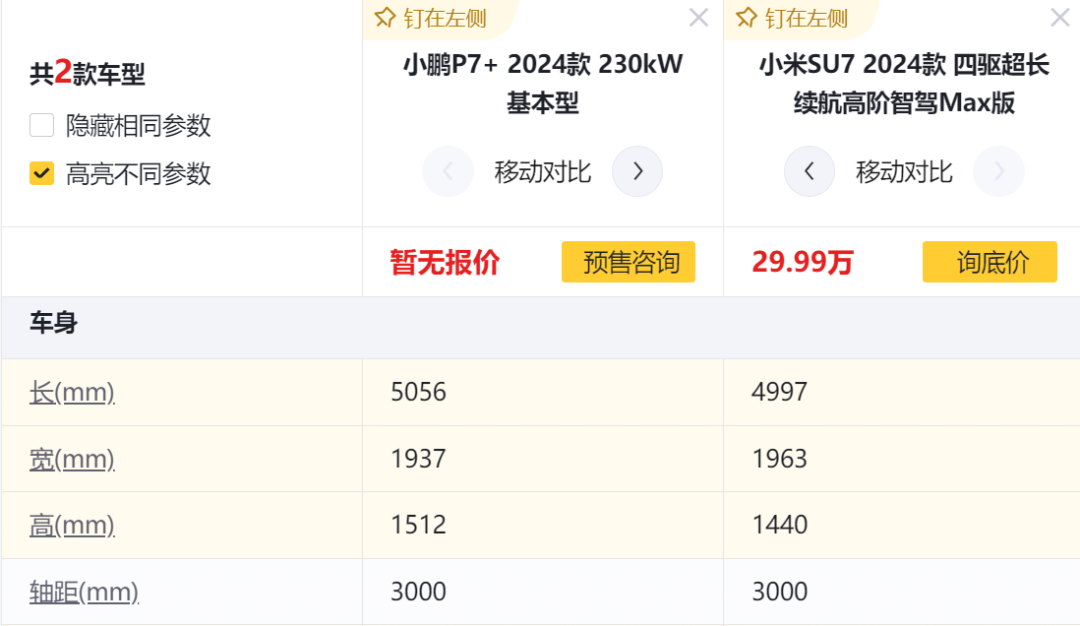1080x626 pixels.
Task: Move 小米SU7 column left with arrow
Action: (809, 172)
